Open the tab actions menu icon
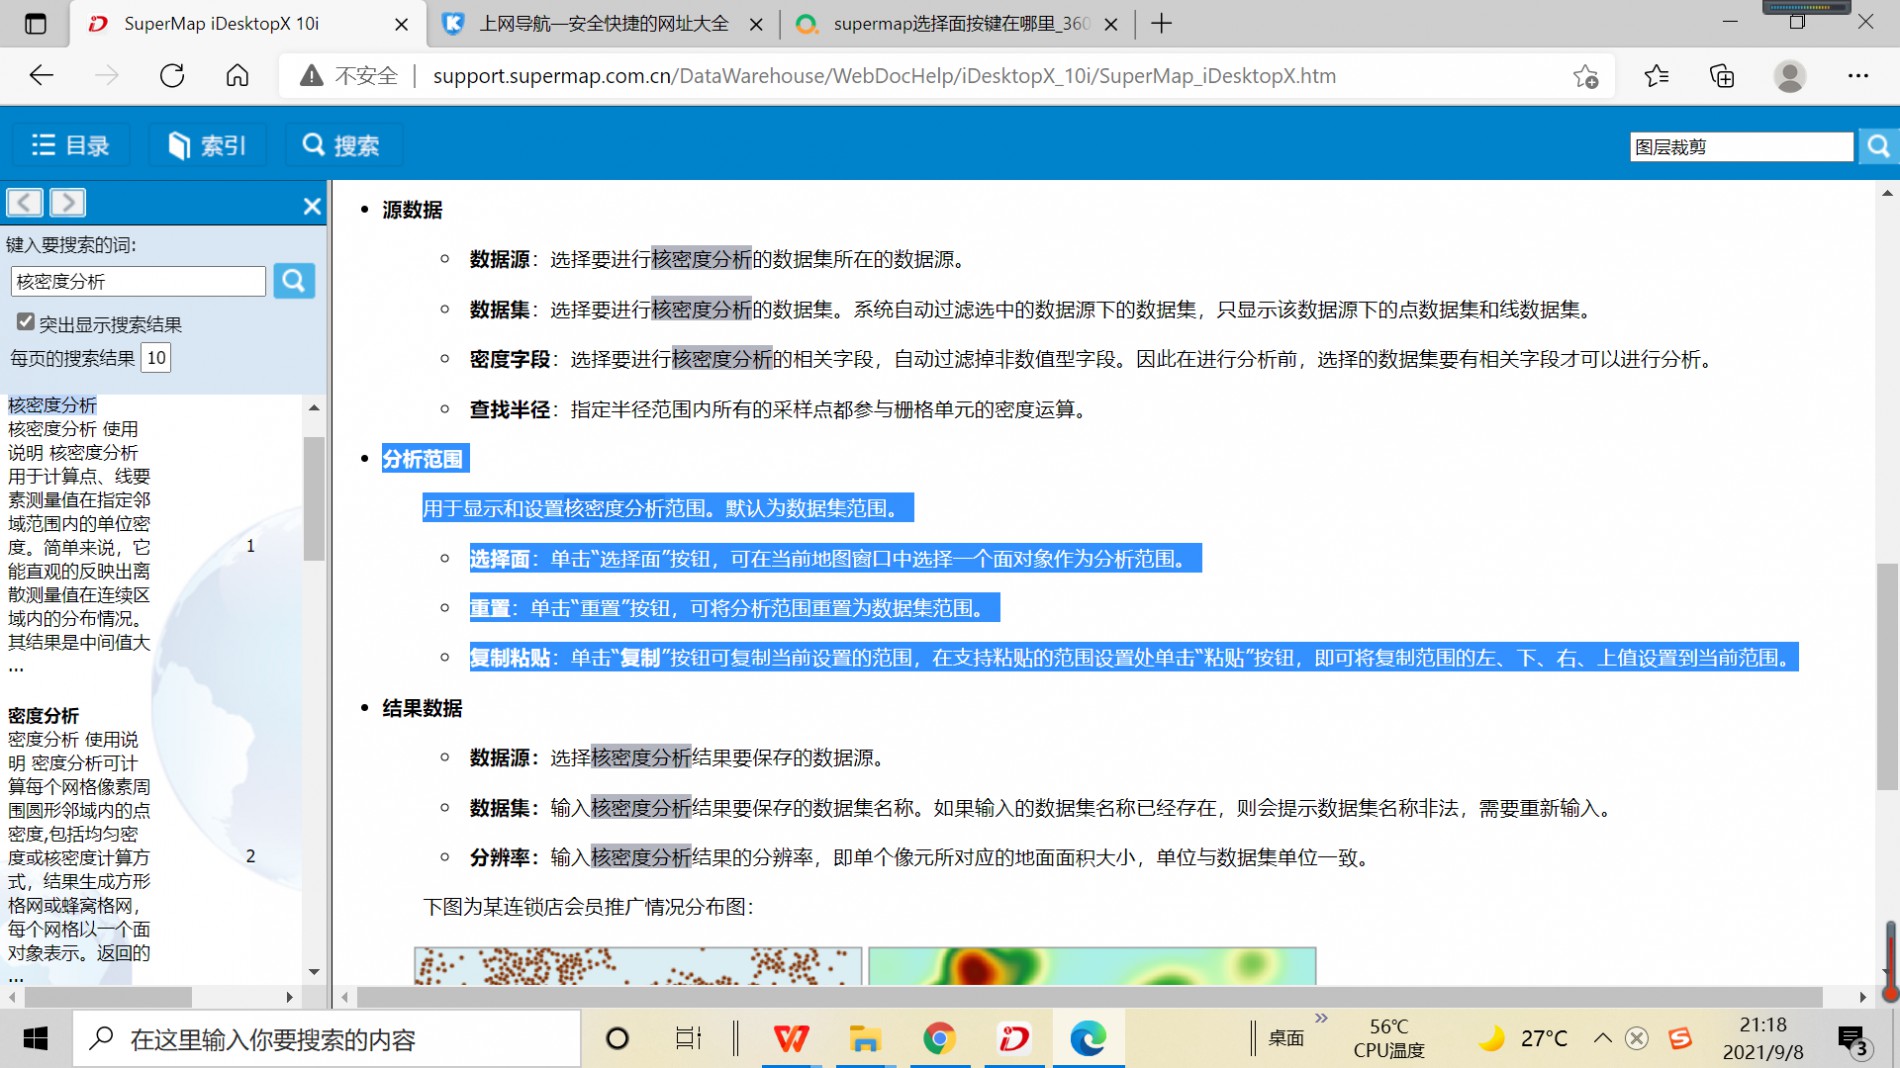This screenshot has width=1900, height=1068. click(x=35, y=24)
